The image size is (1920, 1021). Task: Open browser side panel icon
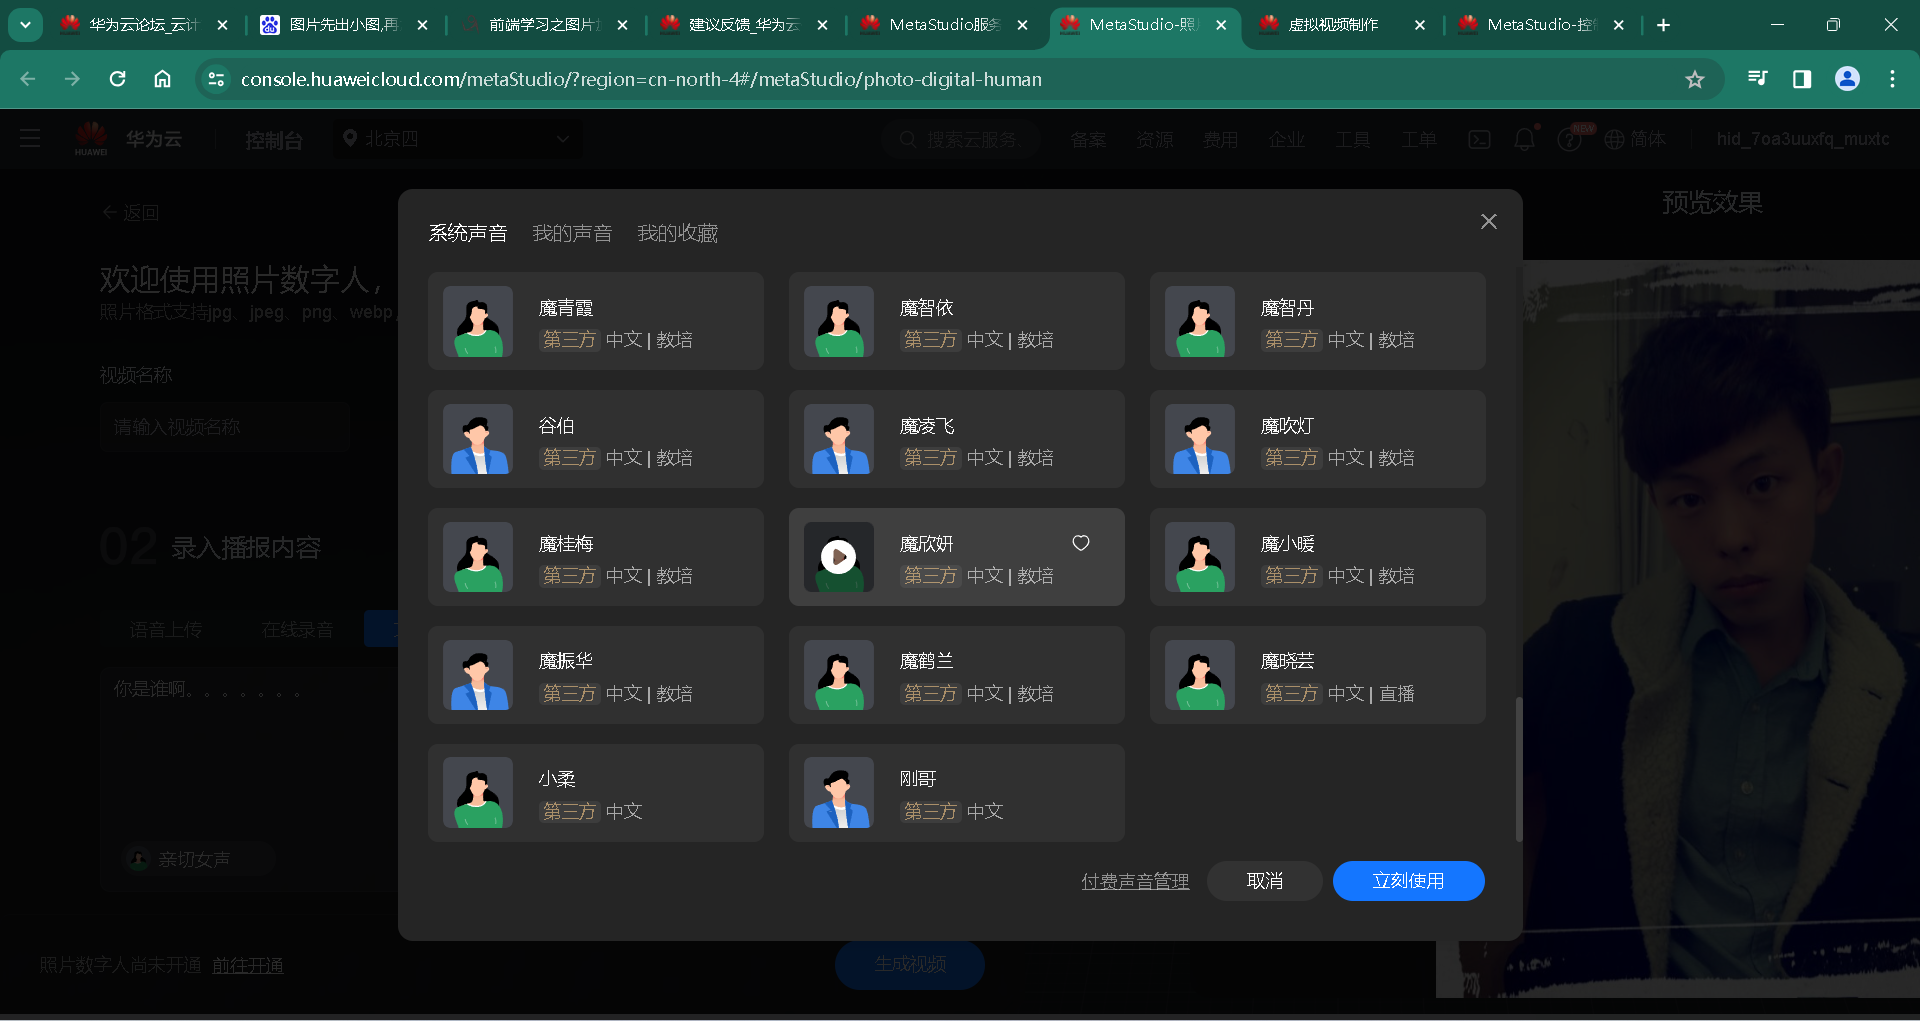point(1802,79)
